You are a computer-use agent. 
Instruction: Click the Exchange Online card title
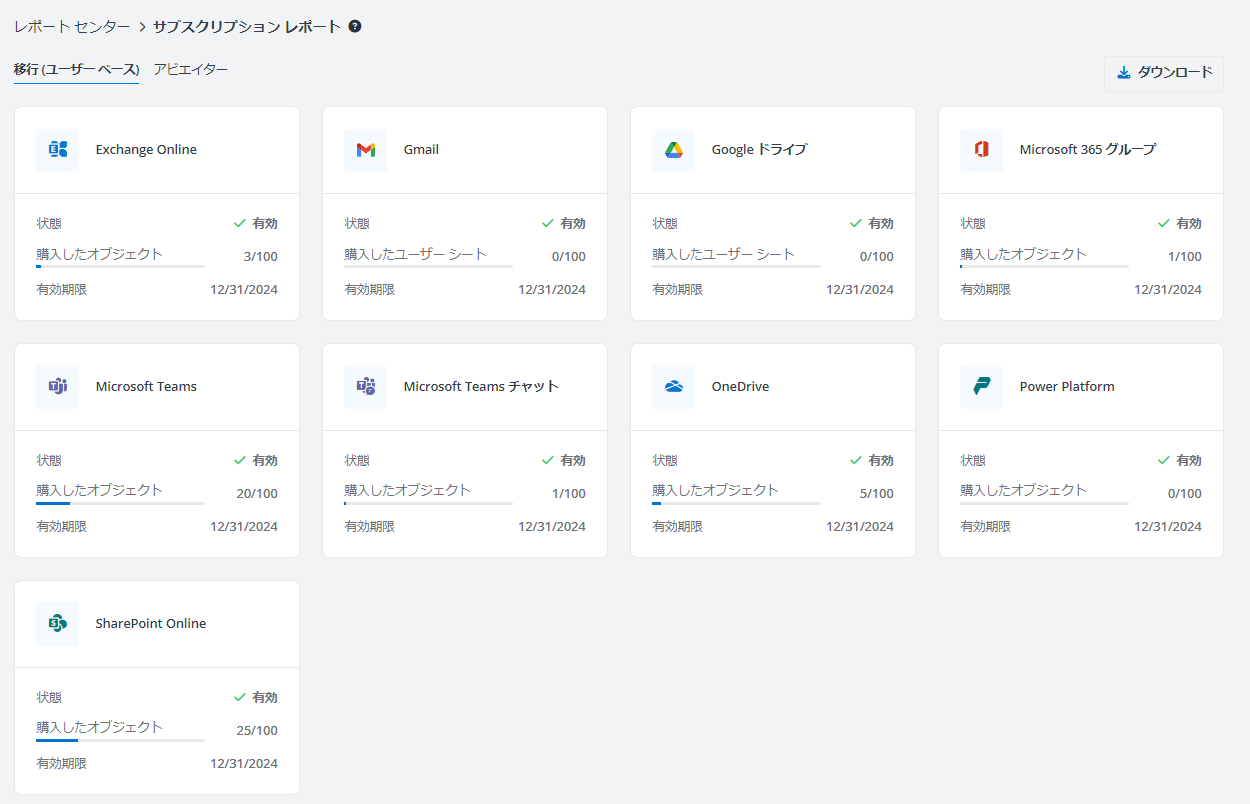pyautogui.click(x=146, y=150)
